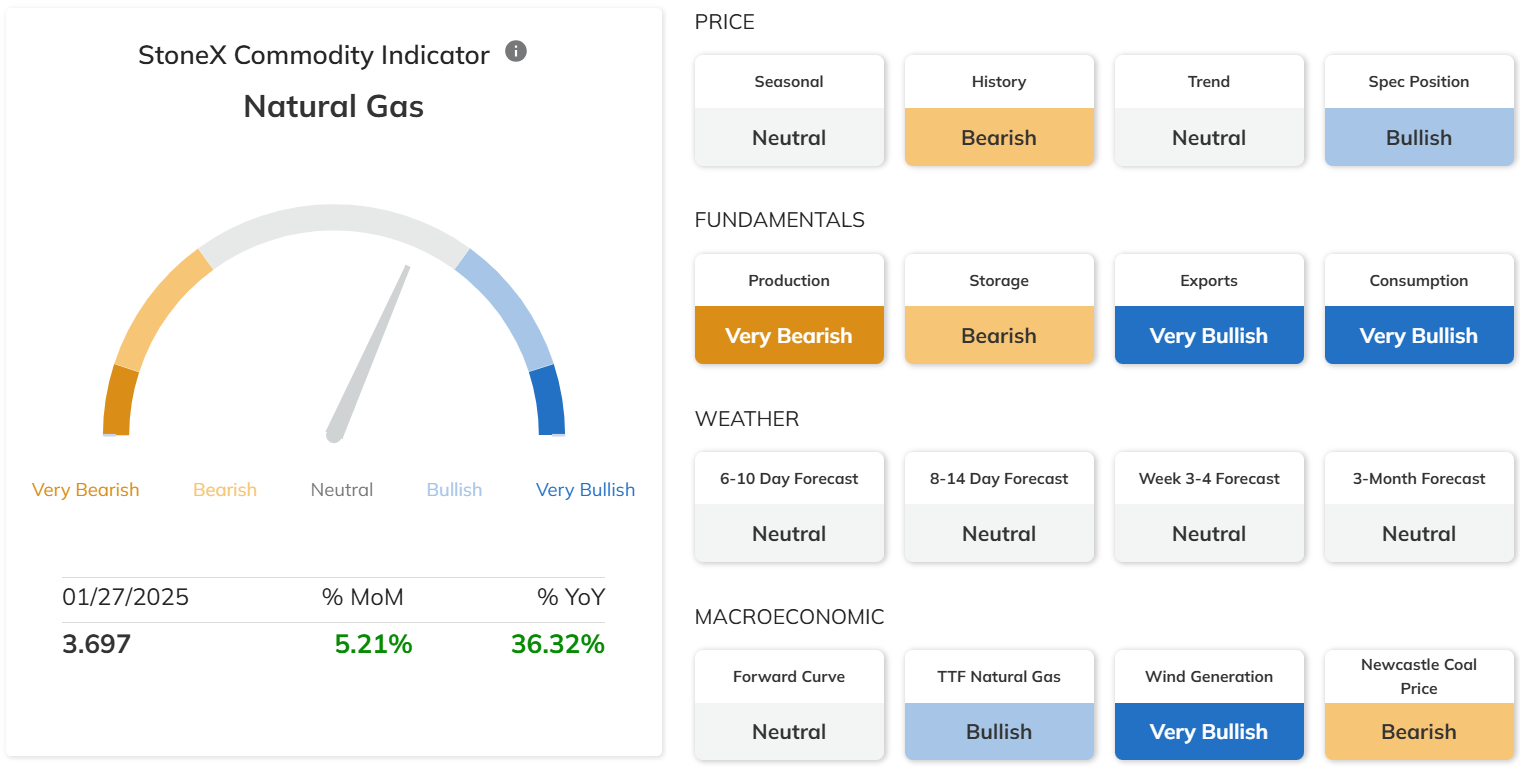Click the gray Neutral gauge segment
This screenshot has height=767, width=1520.
334,220
